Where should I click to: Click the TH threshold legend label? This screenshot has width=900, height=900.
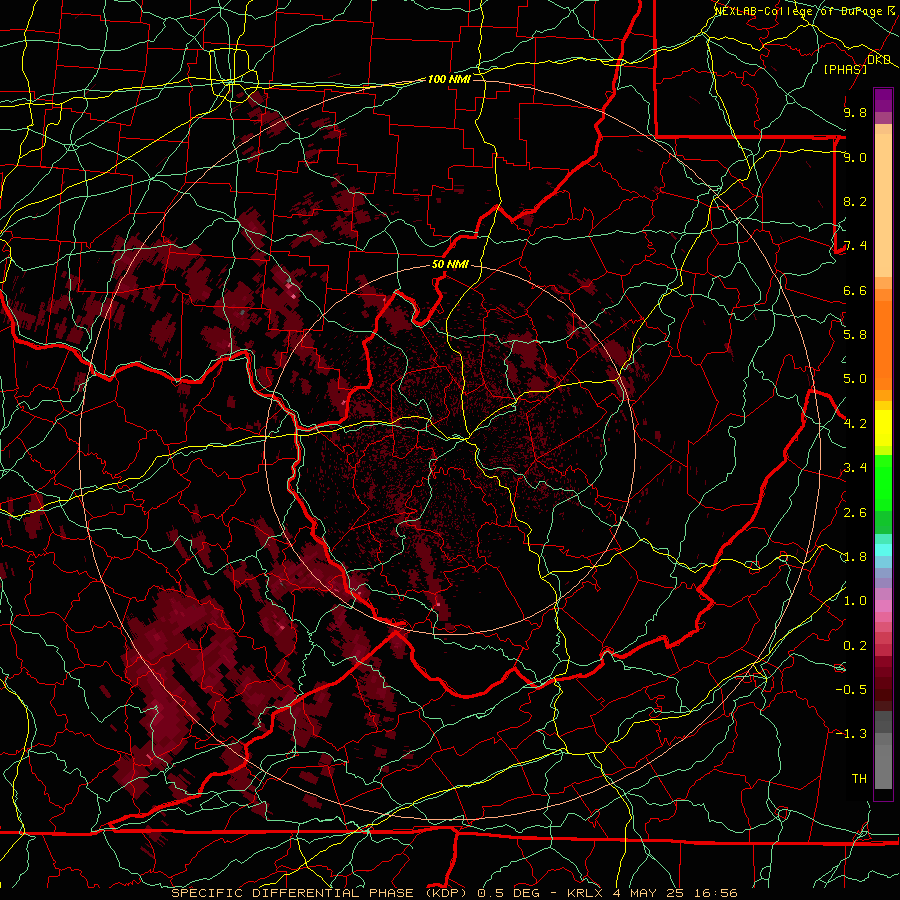(x=859, y=779)
